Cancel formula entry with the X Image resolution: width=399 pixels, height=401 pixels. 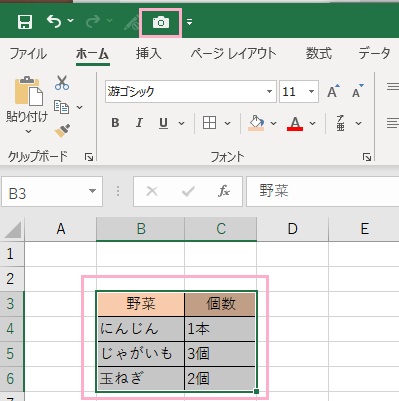pos(152,191)
